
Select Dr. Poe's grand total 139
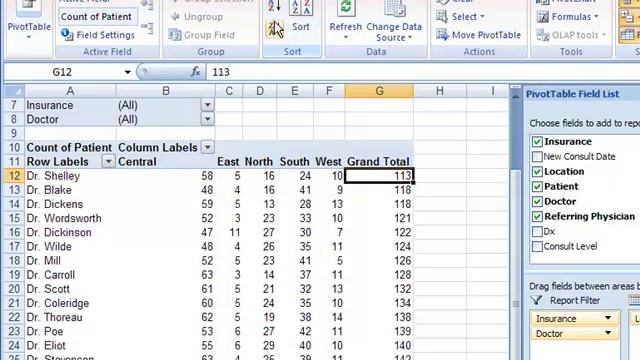[379, 331]
